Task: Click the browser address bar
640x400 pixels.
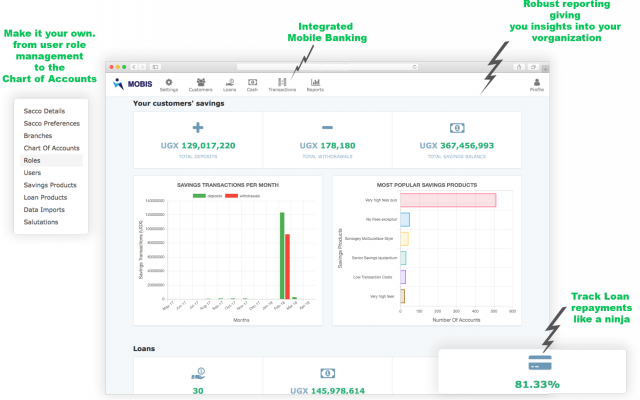Action: click(327, 67)
